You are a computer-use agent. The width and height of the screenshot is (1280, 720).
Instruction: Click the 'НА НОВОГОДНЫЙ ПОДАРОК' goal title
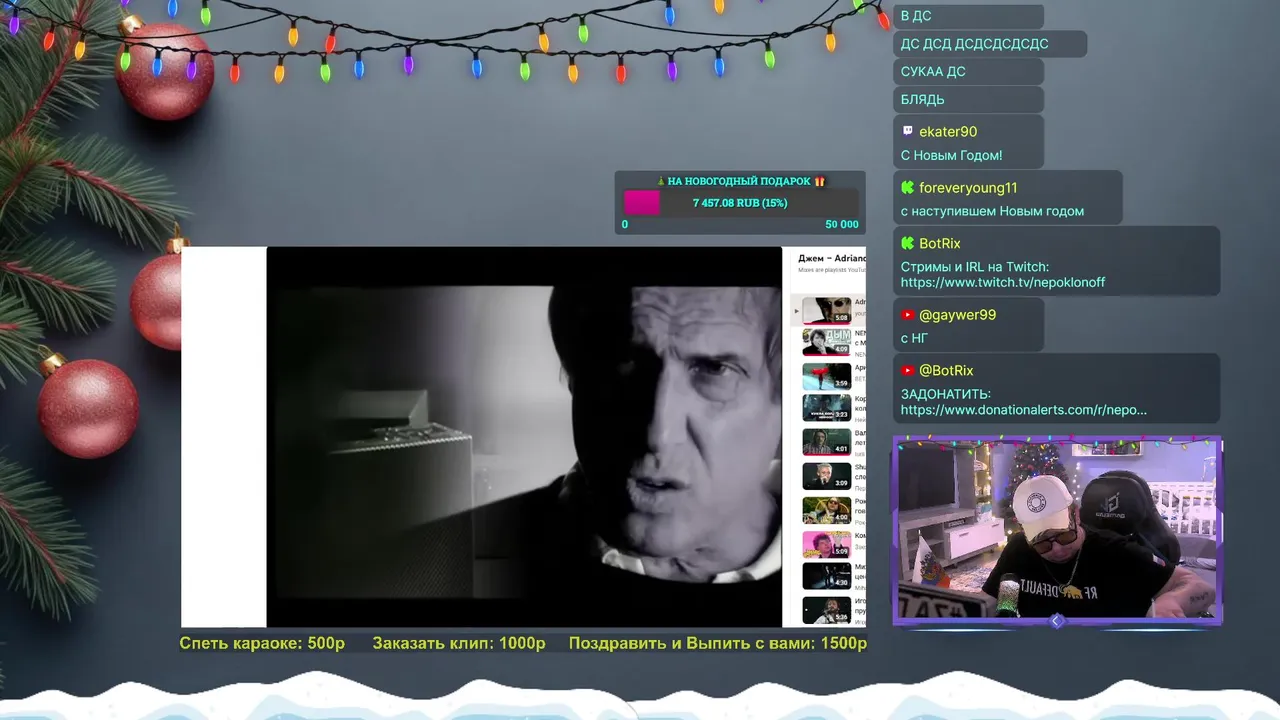click(x=739, y=181)
